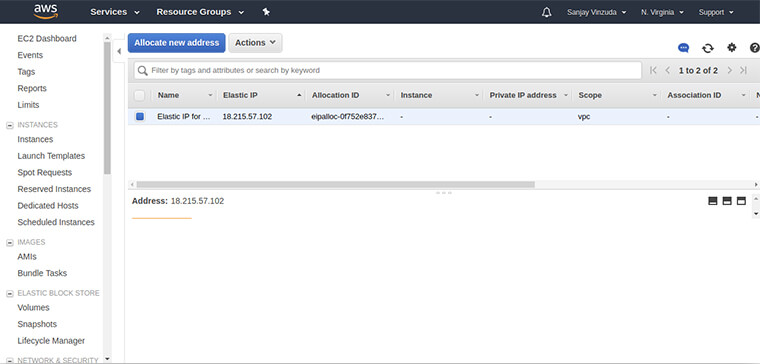760x364 pixels.
Task: Open Instances in the sidebar
Action: (x=35, y=139)
